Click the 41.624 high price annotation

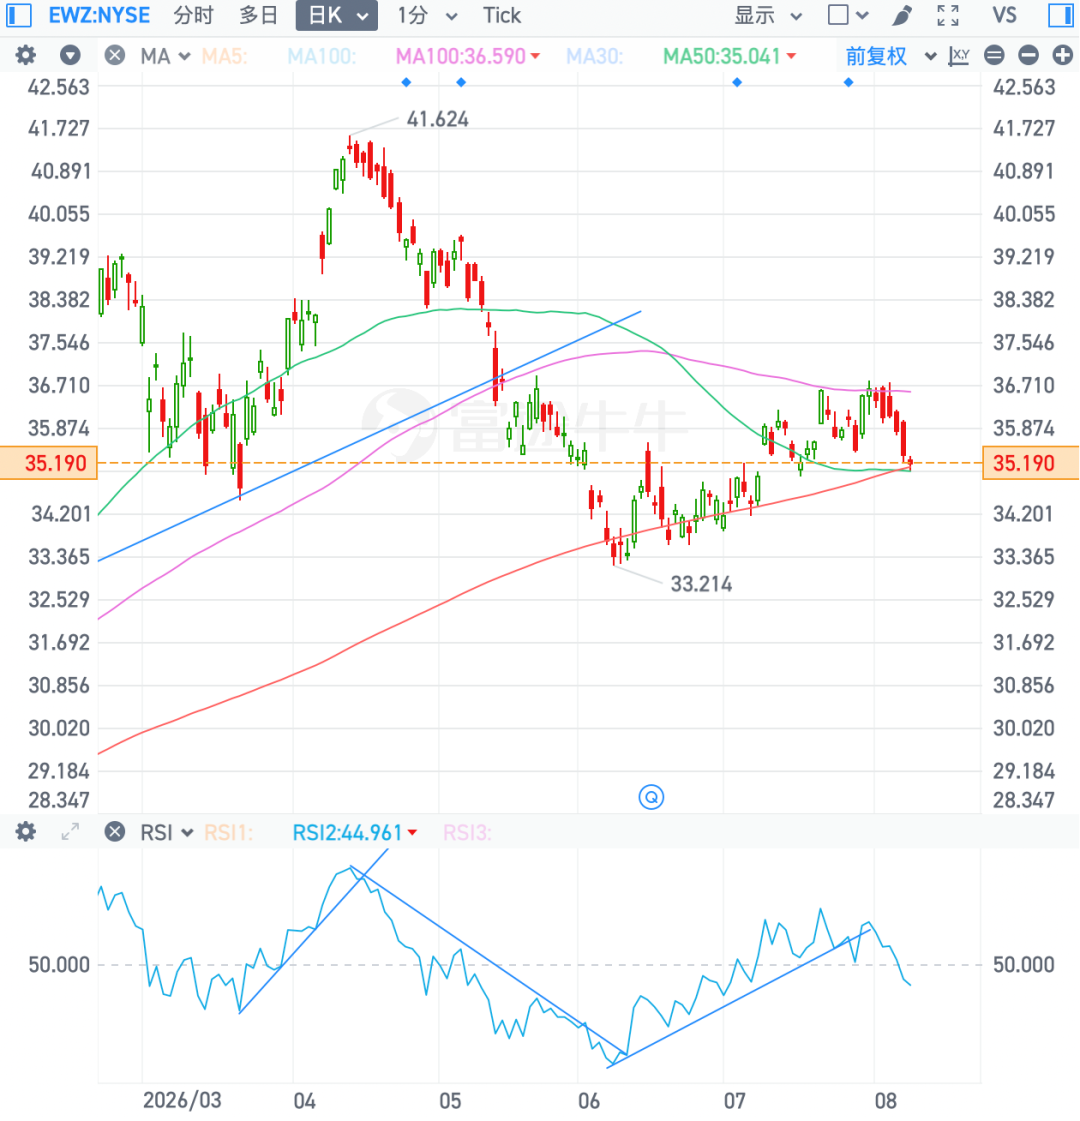[437, 119]
